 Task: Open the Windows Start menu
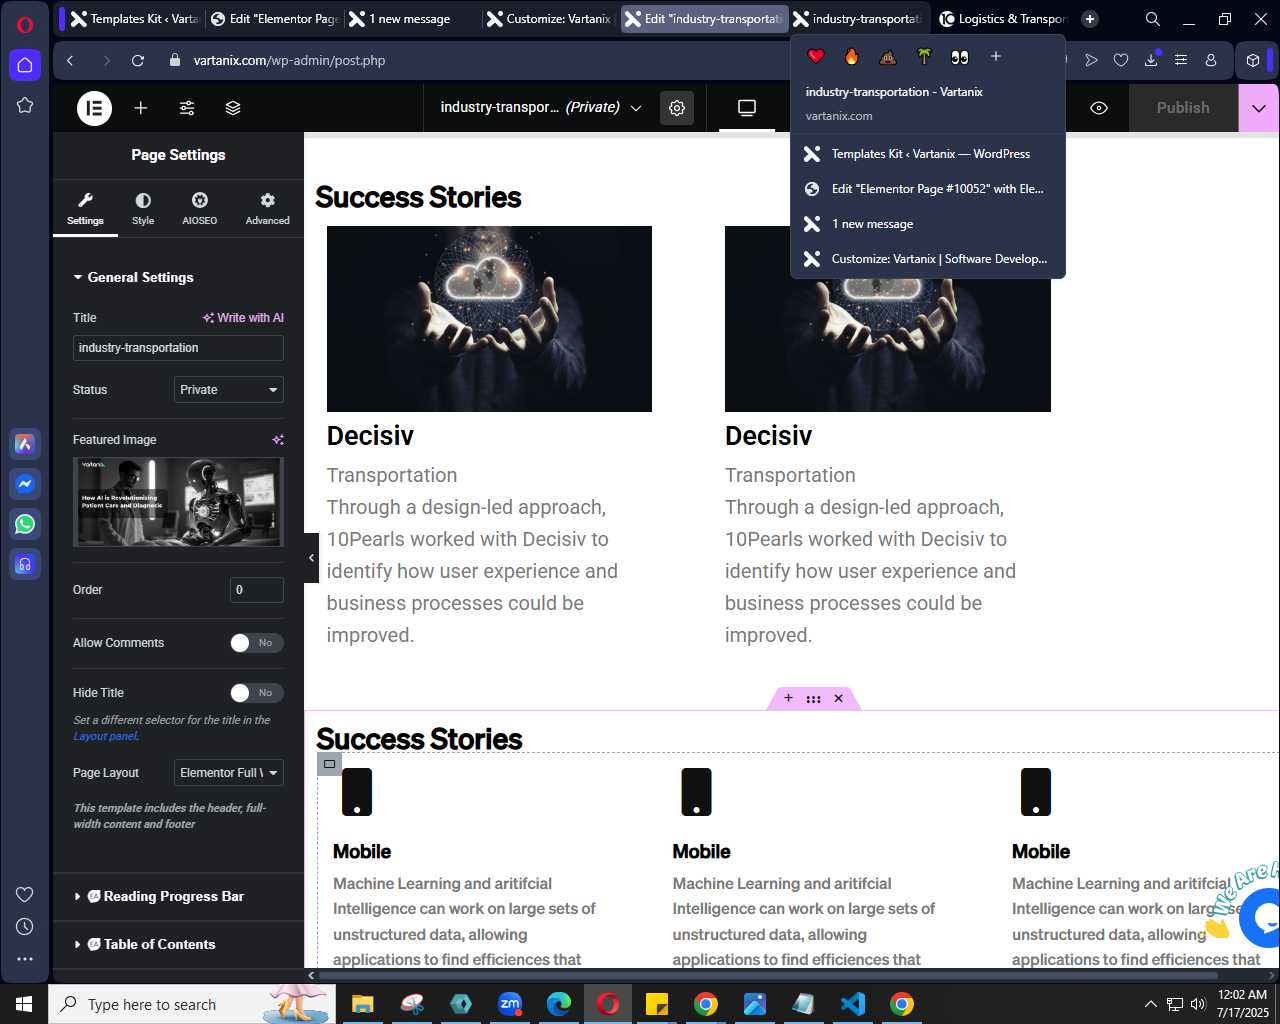[24, 1004]
